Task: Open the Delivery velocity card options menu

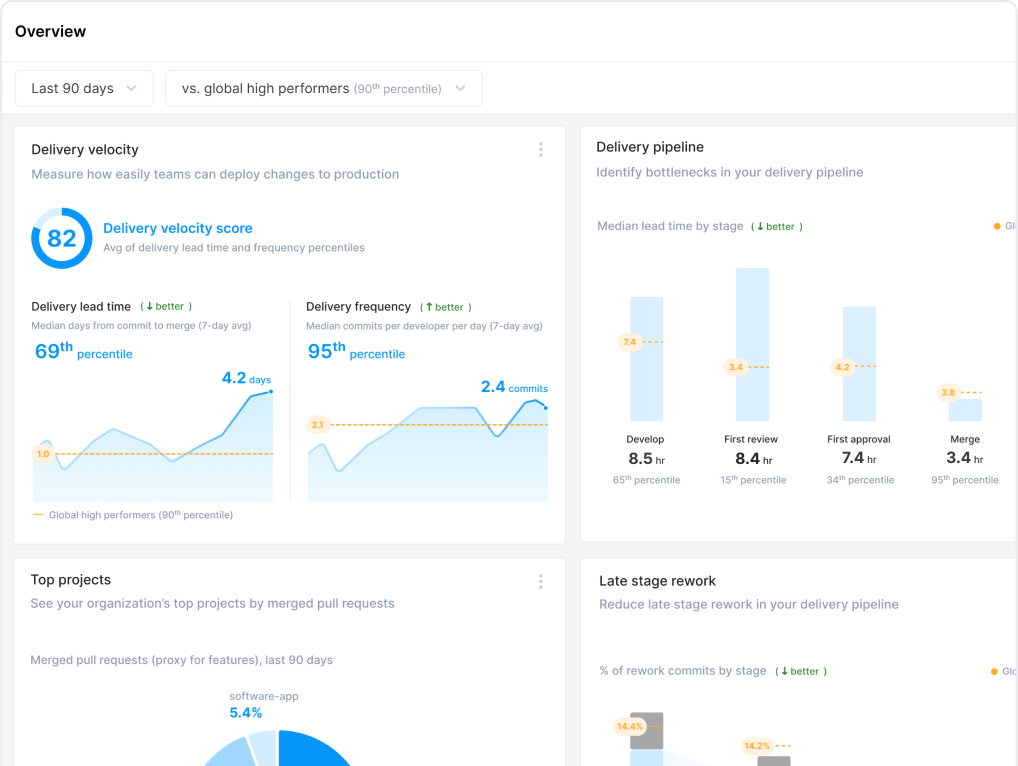Action: point(540,149)
